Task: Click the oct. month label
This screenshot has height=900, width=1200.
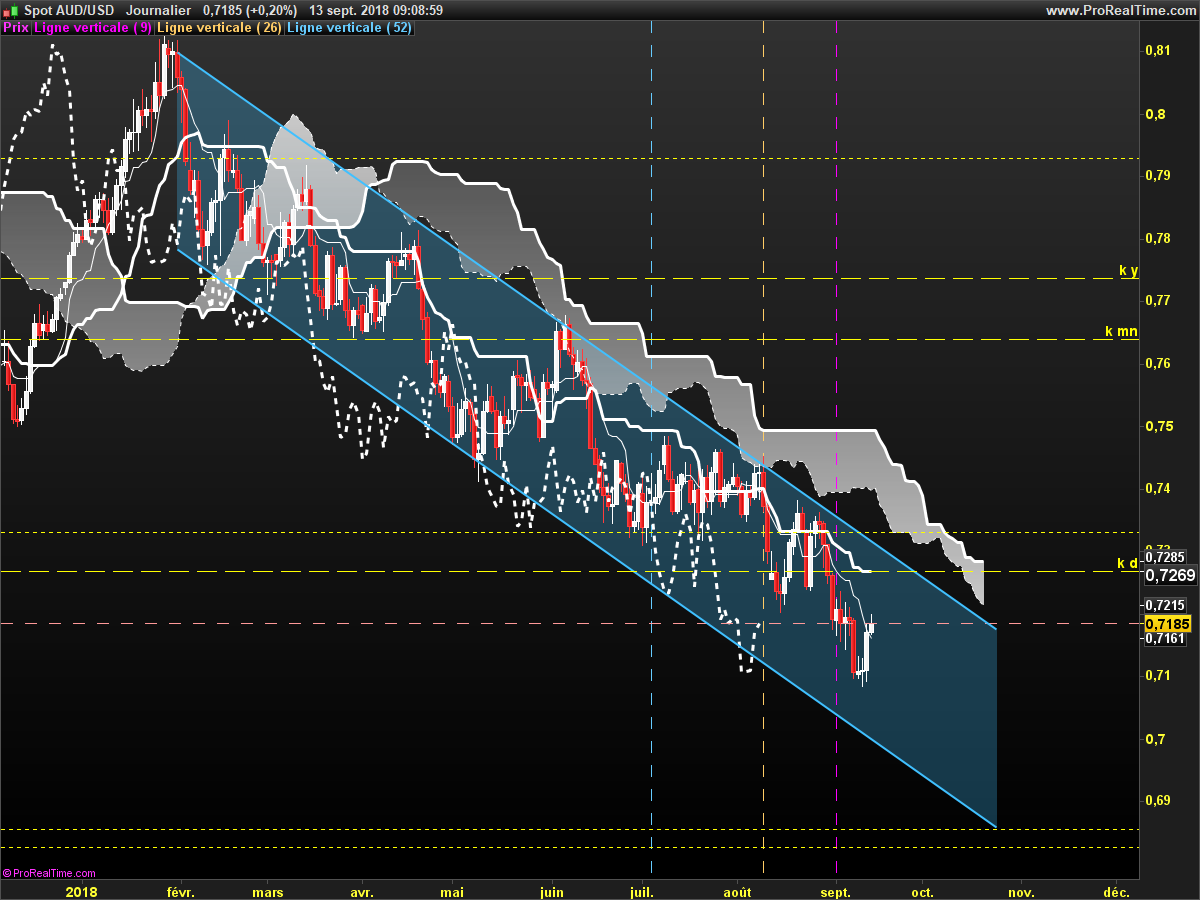Action: click(923, 892)
